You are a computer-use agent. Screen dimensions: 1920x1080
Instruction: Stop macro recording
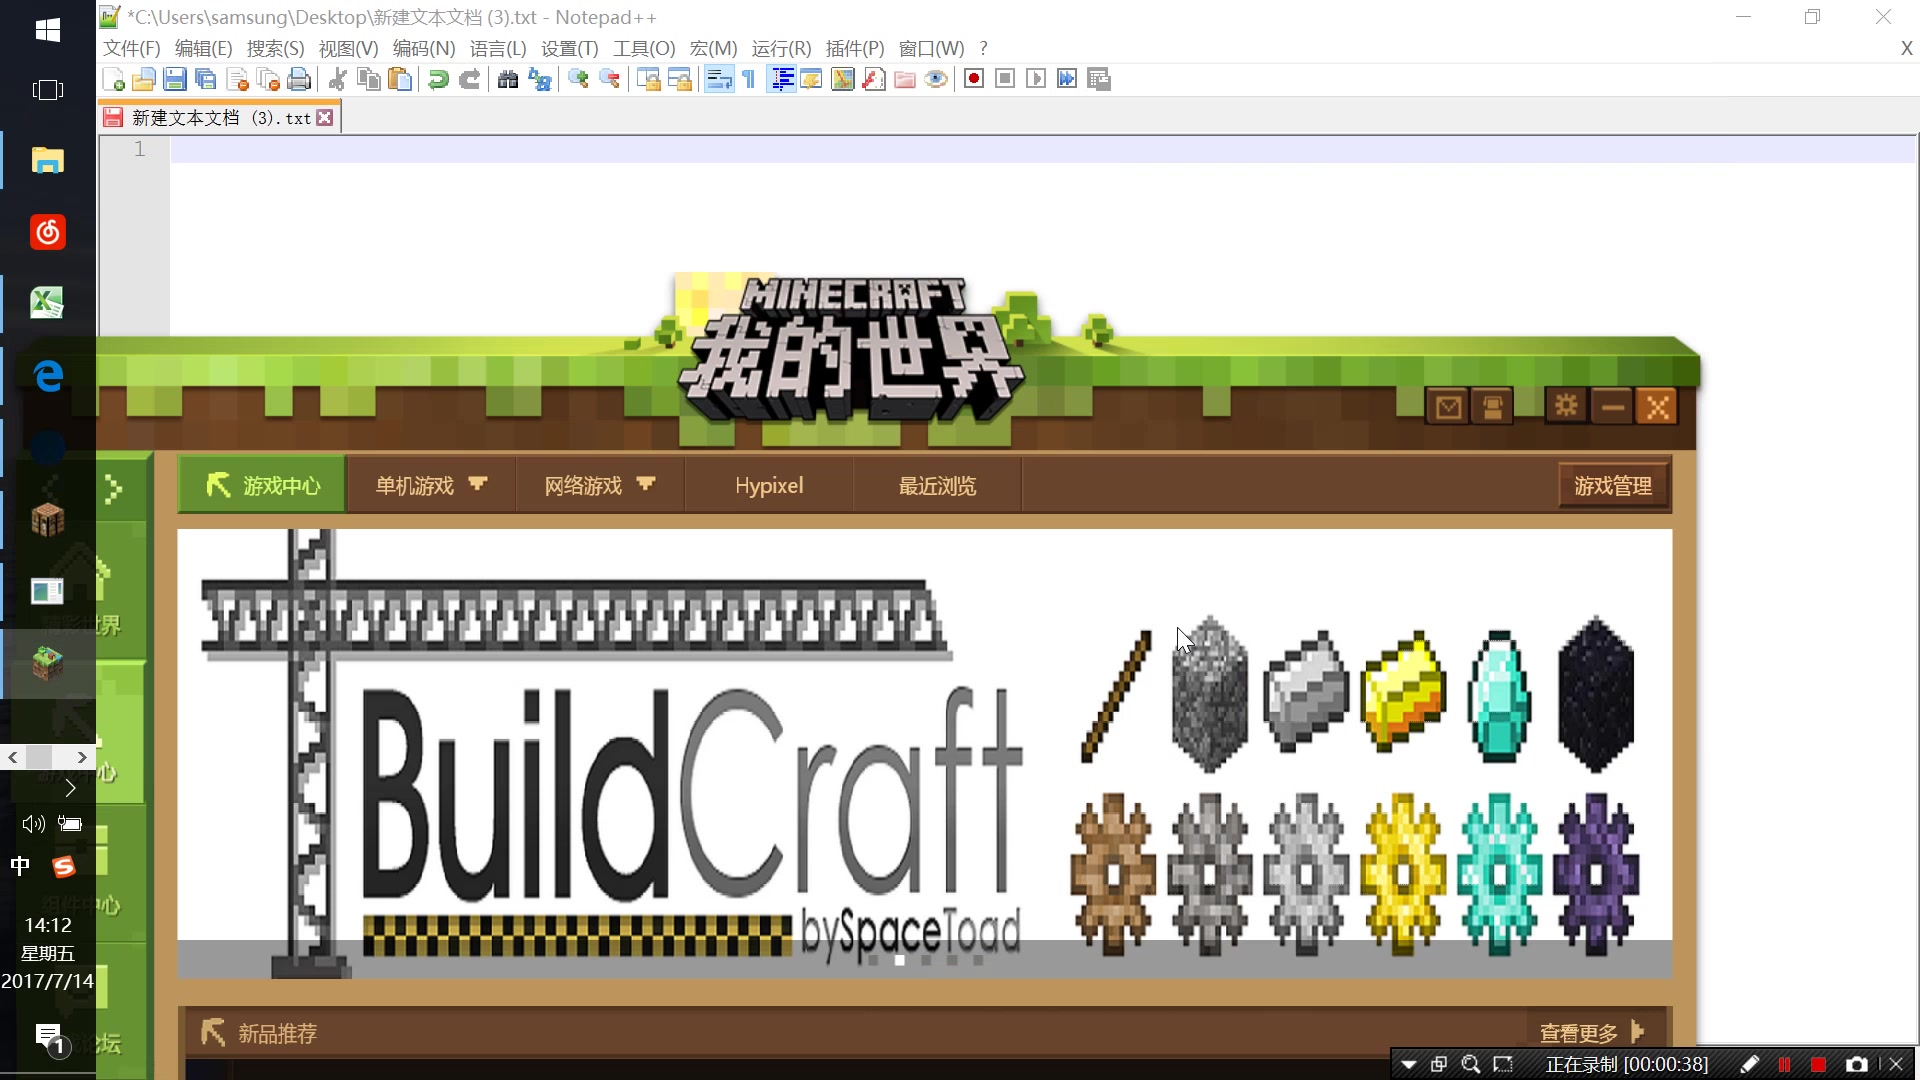[x=1005, y=79]
